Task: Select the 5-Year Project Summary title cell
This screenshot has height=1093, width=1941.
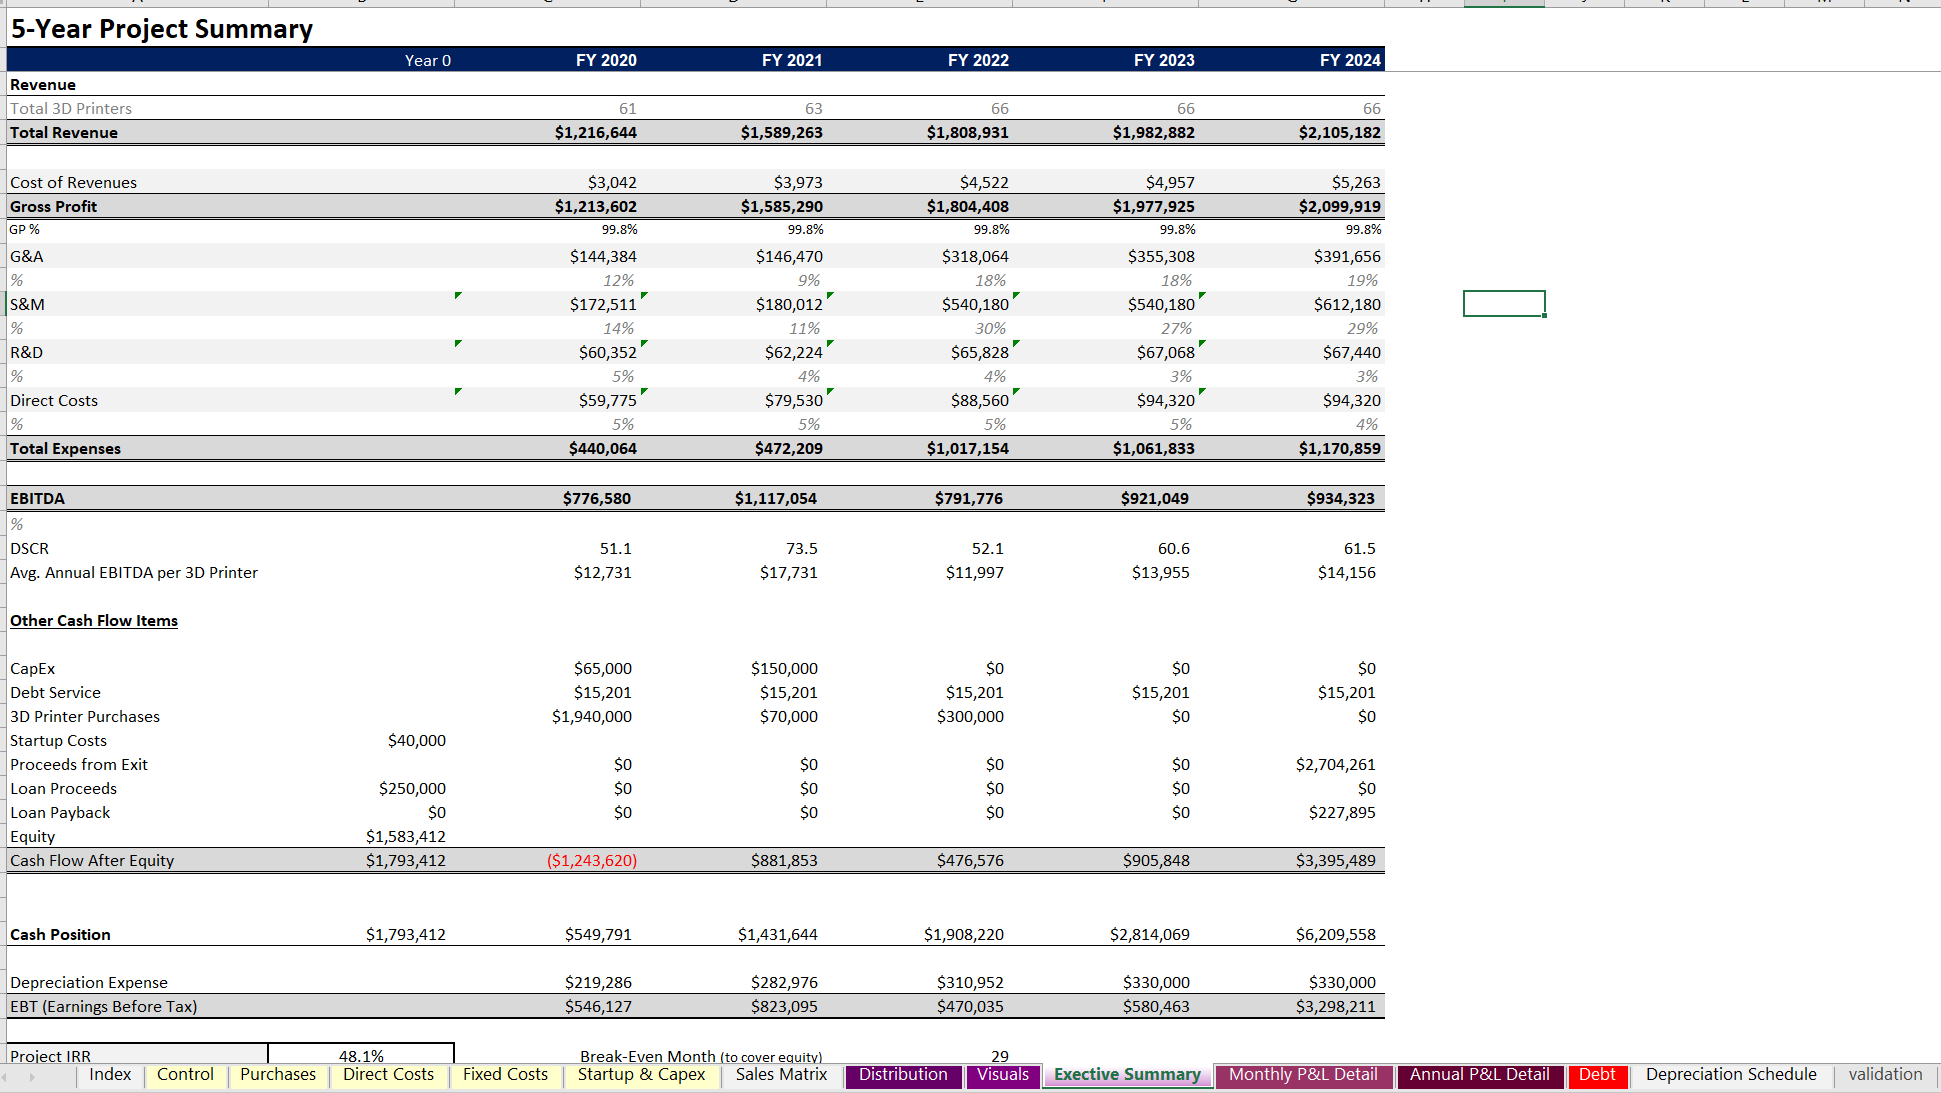Action: tap(162, 29)
